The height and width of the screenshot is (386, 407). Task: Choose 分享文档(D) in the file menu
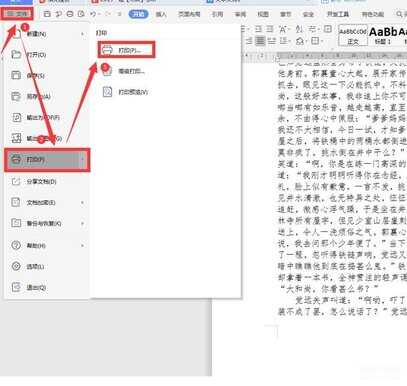pyautogui.click(x=47, y=182)
